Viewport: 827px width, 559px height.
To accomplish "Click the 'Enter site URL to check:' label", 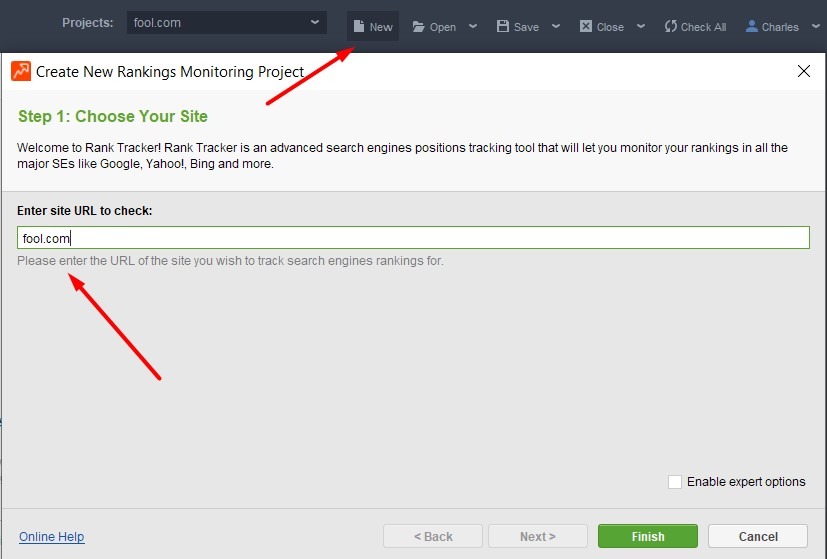I will (84, 211).
